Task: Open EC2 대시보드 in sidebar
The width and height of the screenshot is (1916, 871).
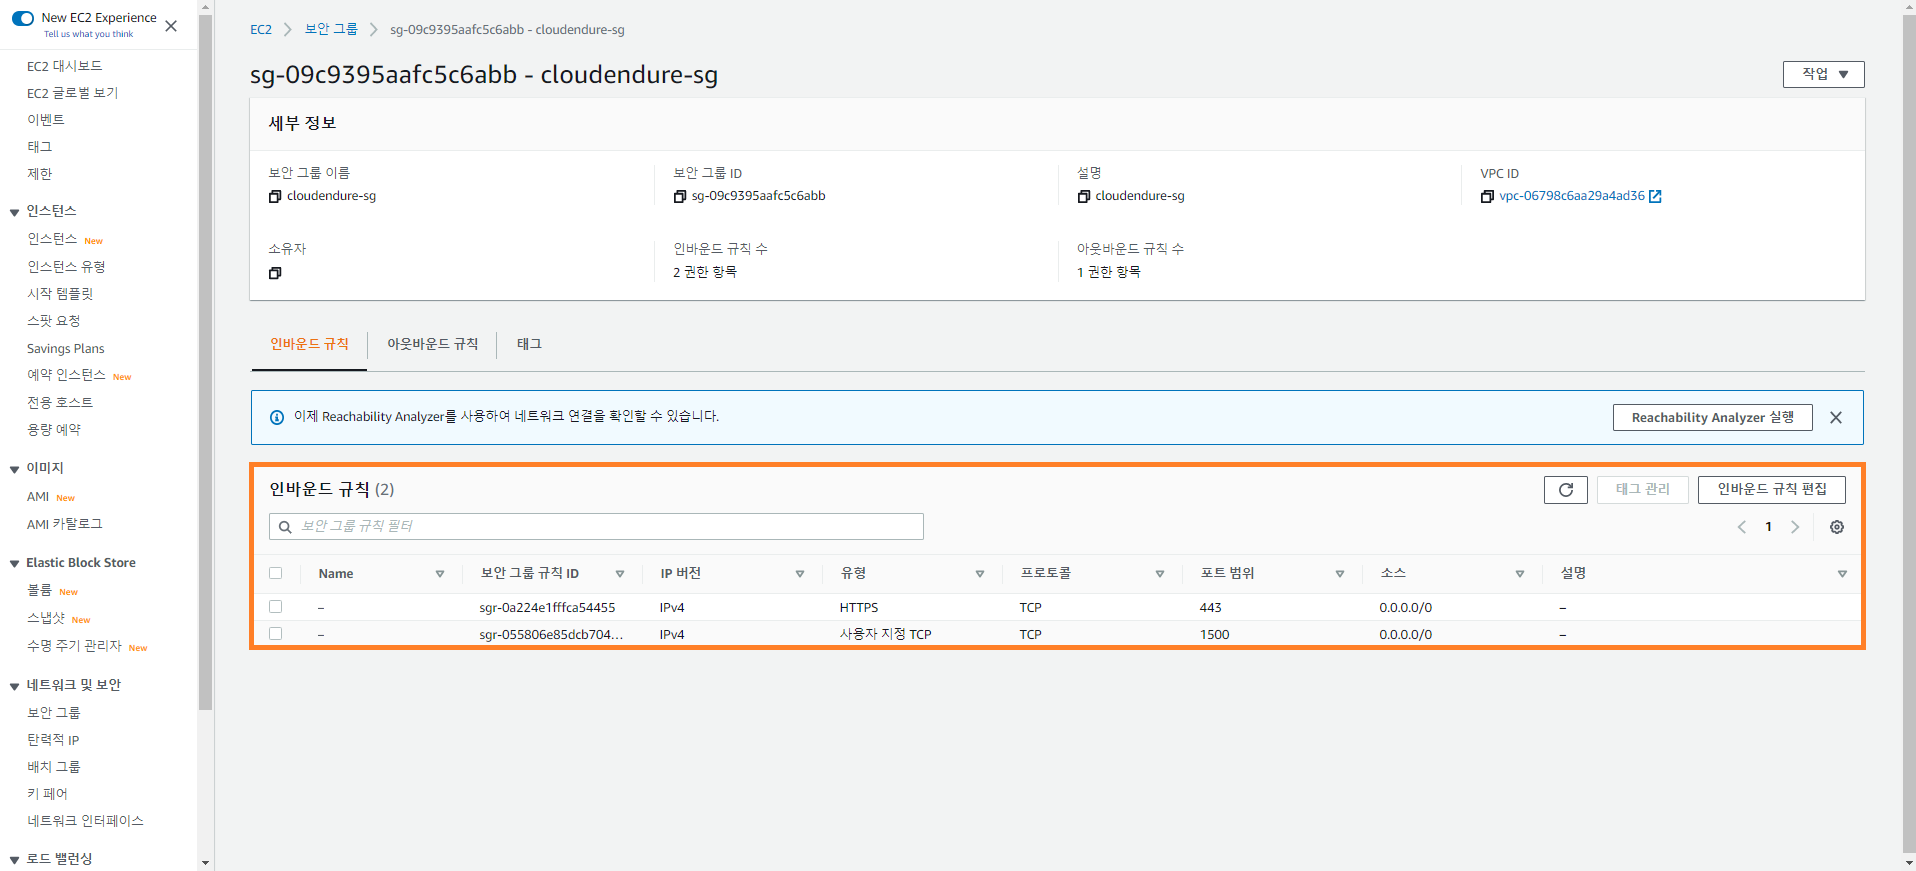Action: click(x=64, y=66)
